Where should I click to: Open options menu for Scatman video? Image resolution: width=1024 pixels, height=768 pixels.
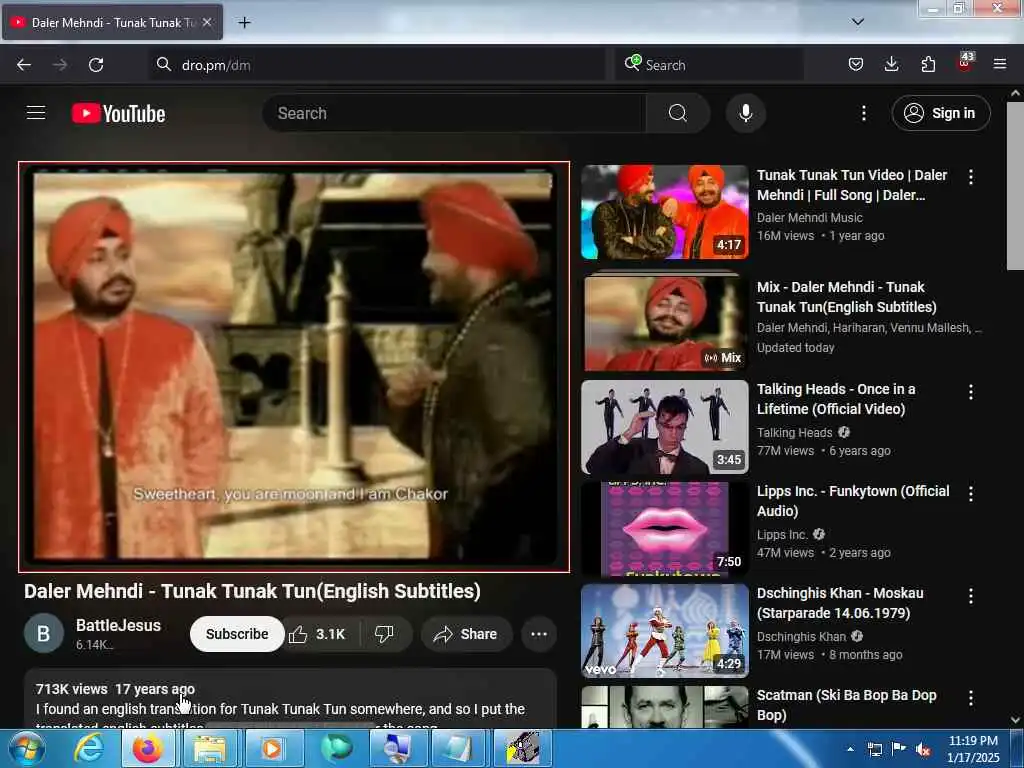pos(971,697)
